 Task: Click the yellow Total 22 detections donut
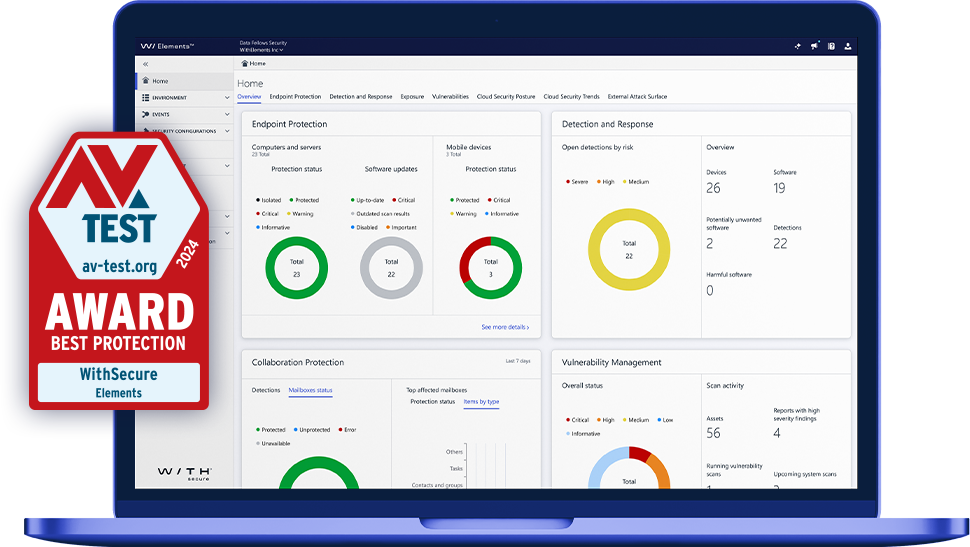click(x=629, y=249)
